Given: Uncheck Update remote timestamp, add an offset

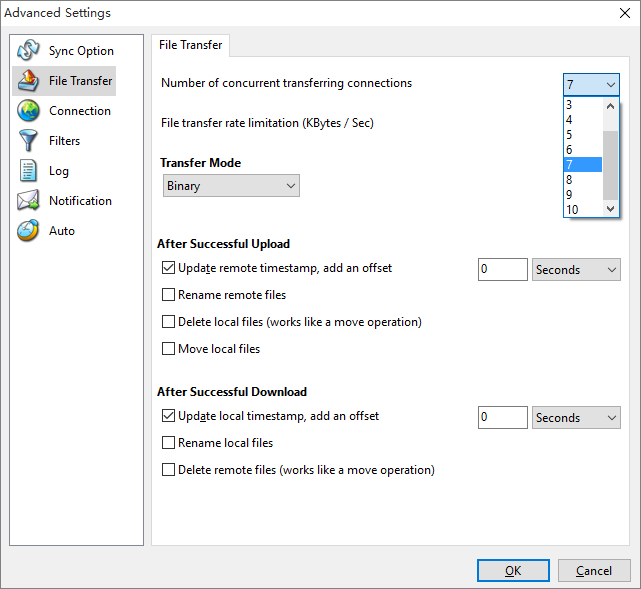Looking at the screenshot, I should pyautogui.click(x=168, y=268).
